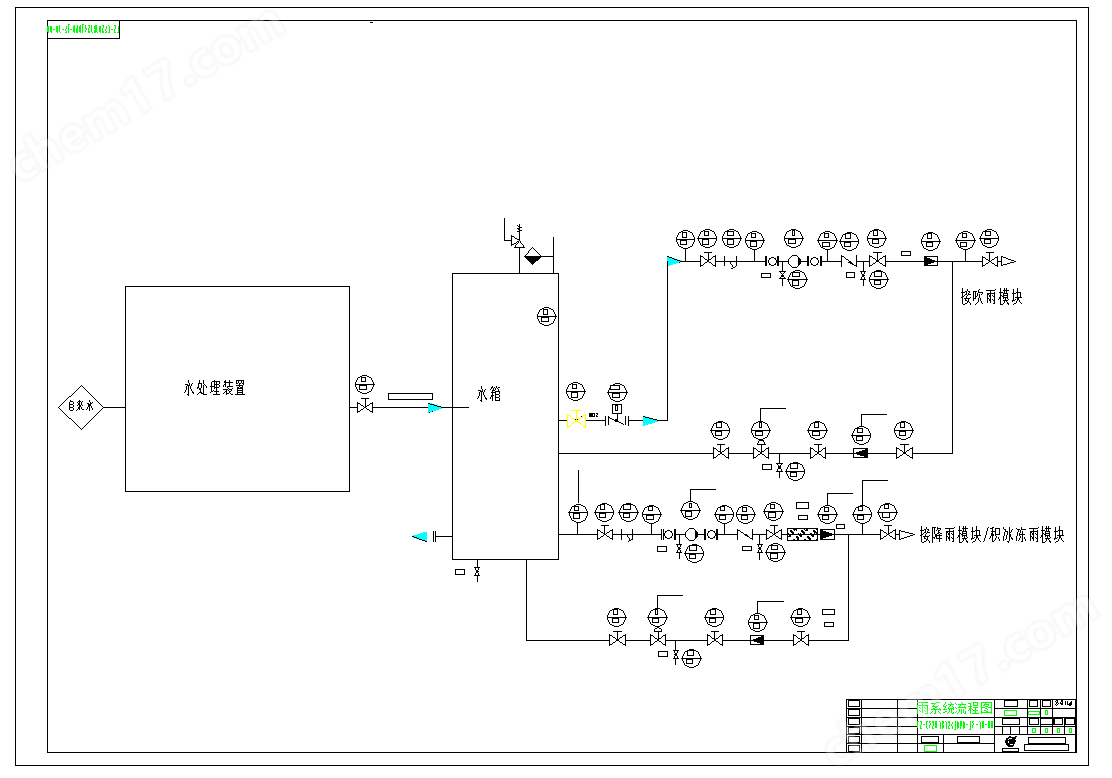Screen dimensions: 1112x778
Task: Click the green drawing-number tag in top-left corner
Action: click(x=83, y=30)
